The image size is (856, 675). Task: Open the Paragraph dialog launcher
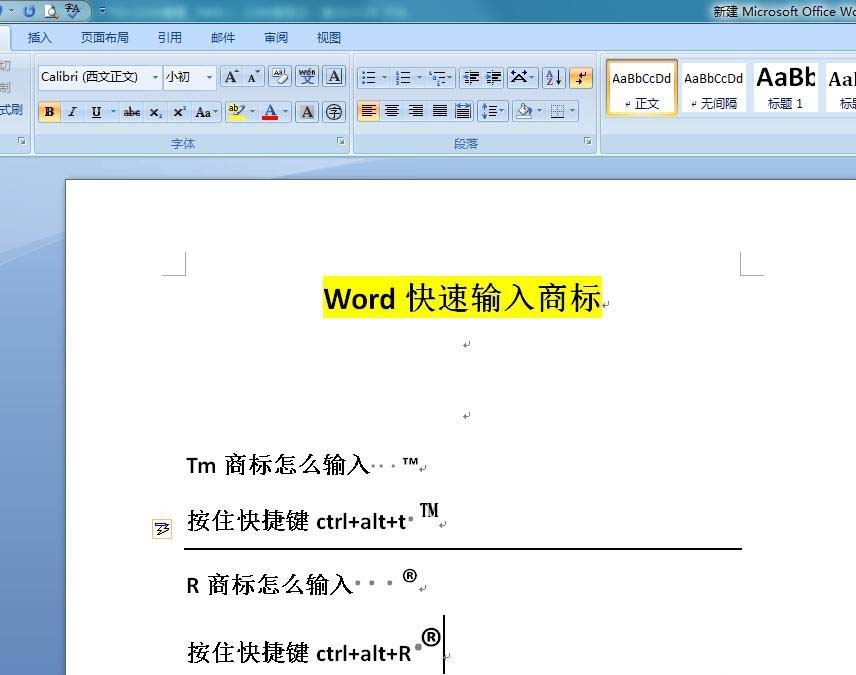[587, 141]
